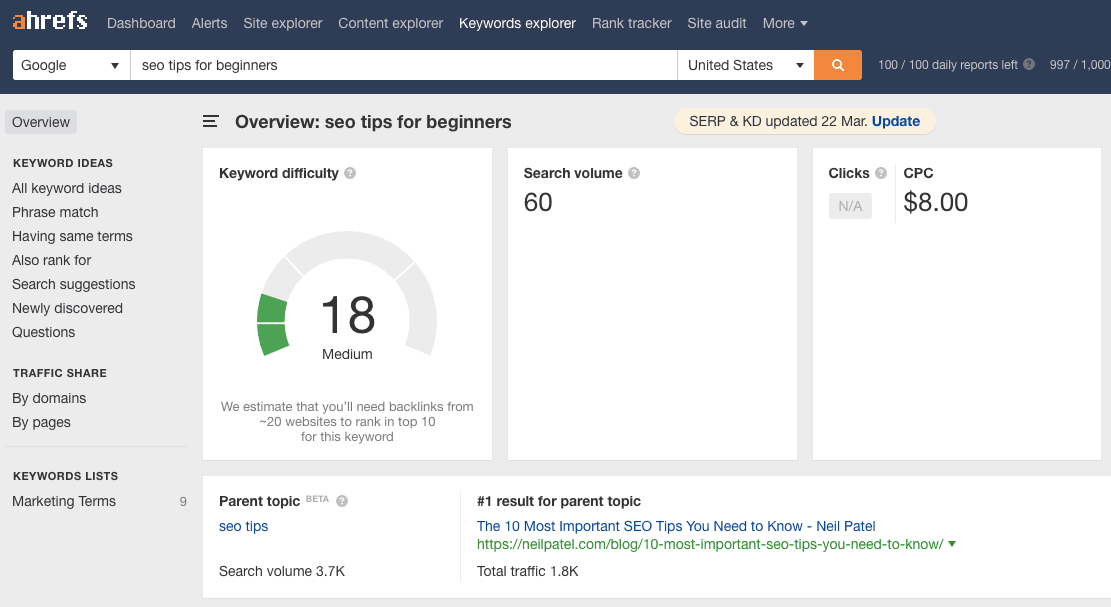Go to Site explorer in top nav
The height and width of the screenshot is (607, 1111).
coord(283,23)
